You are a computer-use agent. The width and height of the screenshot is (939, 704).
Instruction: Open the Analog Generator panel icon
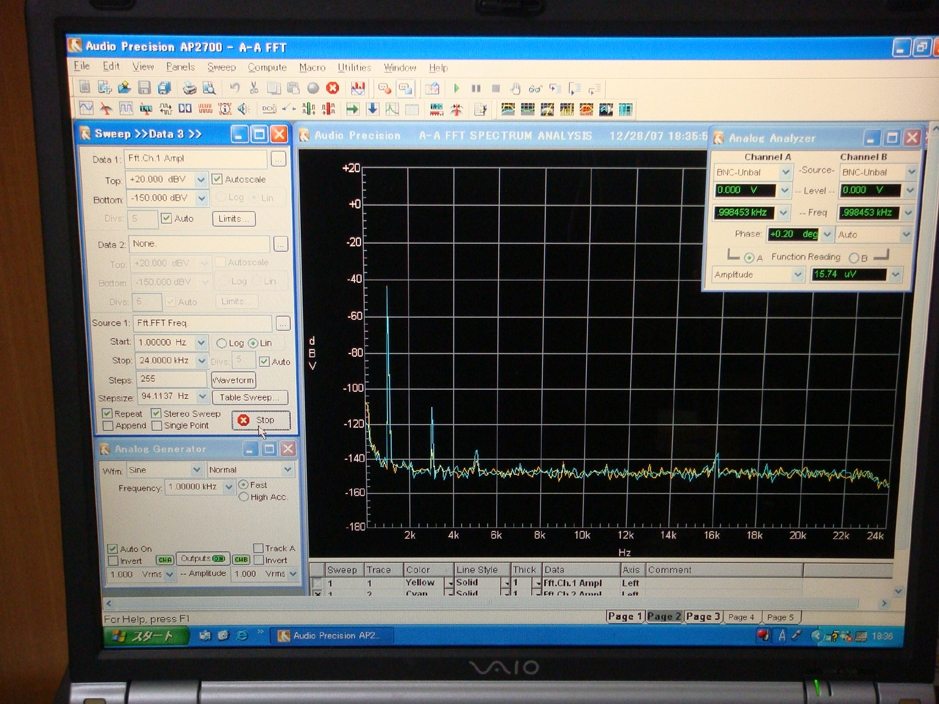pos(86,108)
